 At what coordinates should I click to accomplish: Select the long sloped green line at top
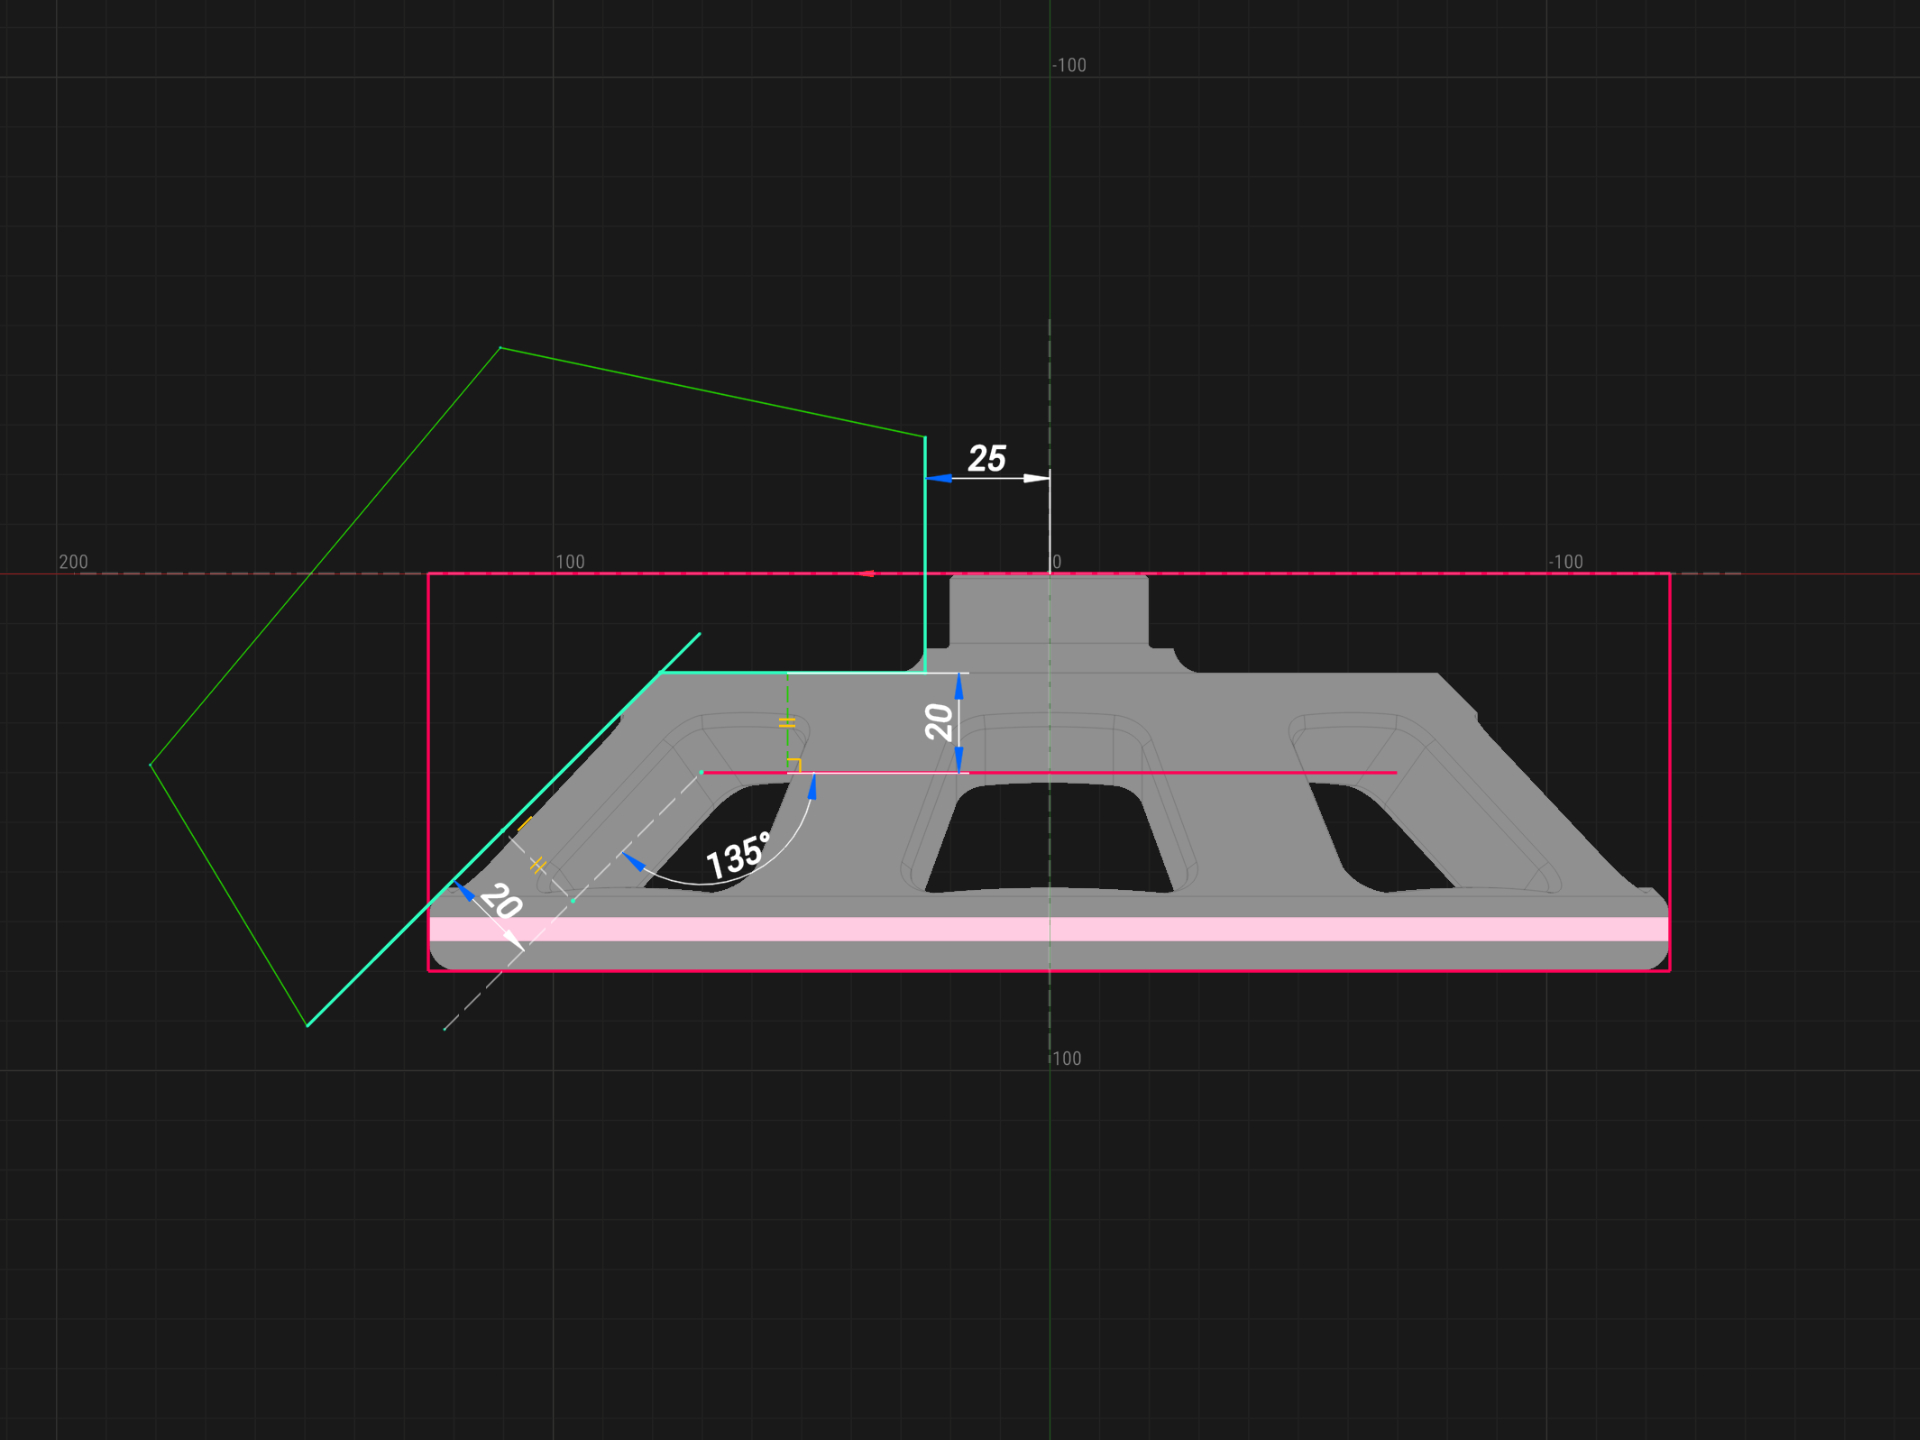(x=712, y=392)
